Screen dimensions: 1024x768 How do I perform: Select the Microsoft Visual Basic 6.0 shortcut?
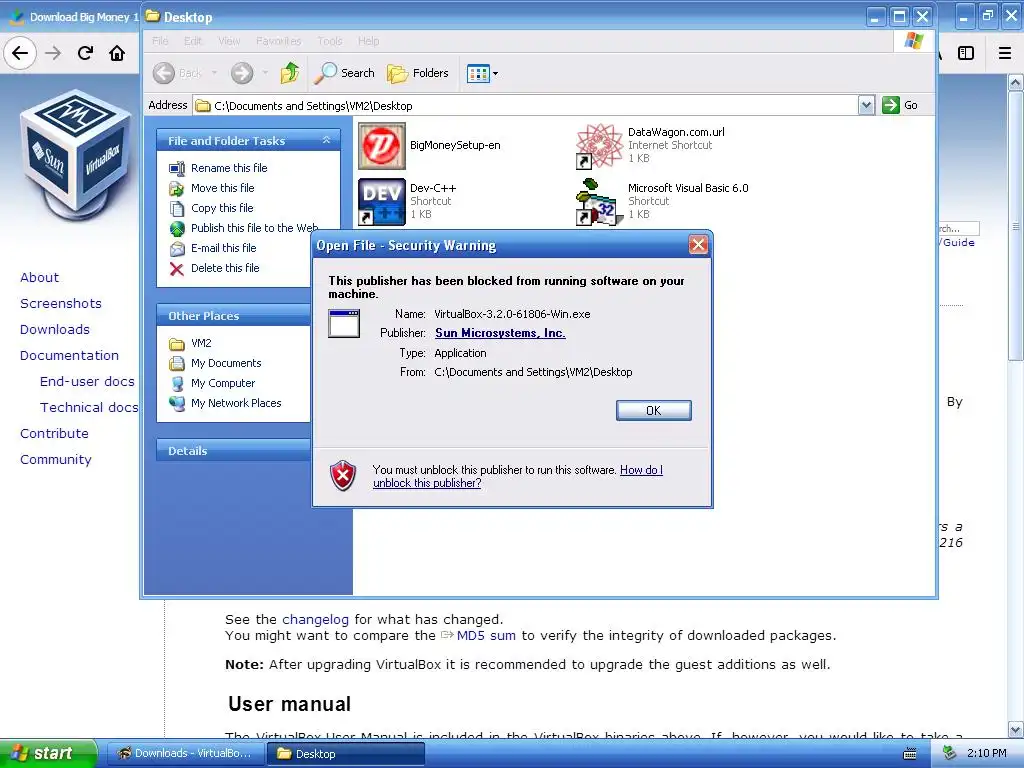point(688,188)
